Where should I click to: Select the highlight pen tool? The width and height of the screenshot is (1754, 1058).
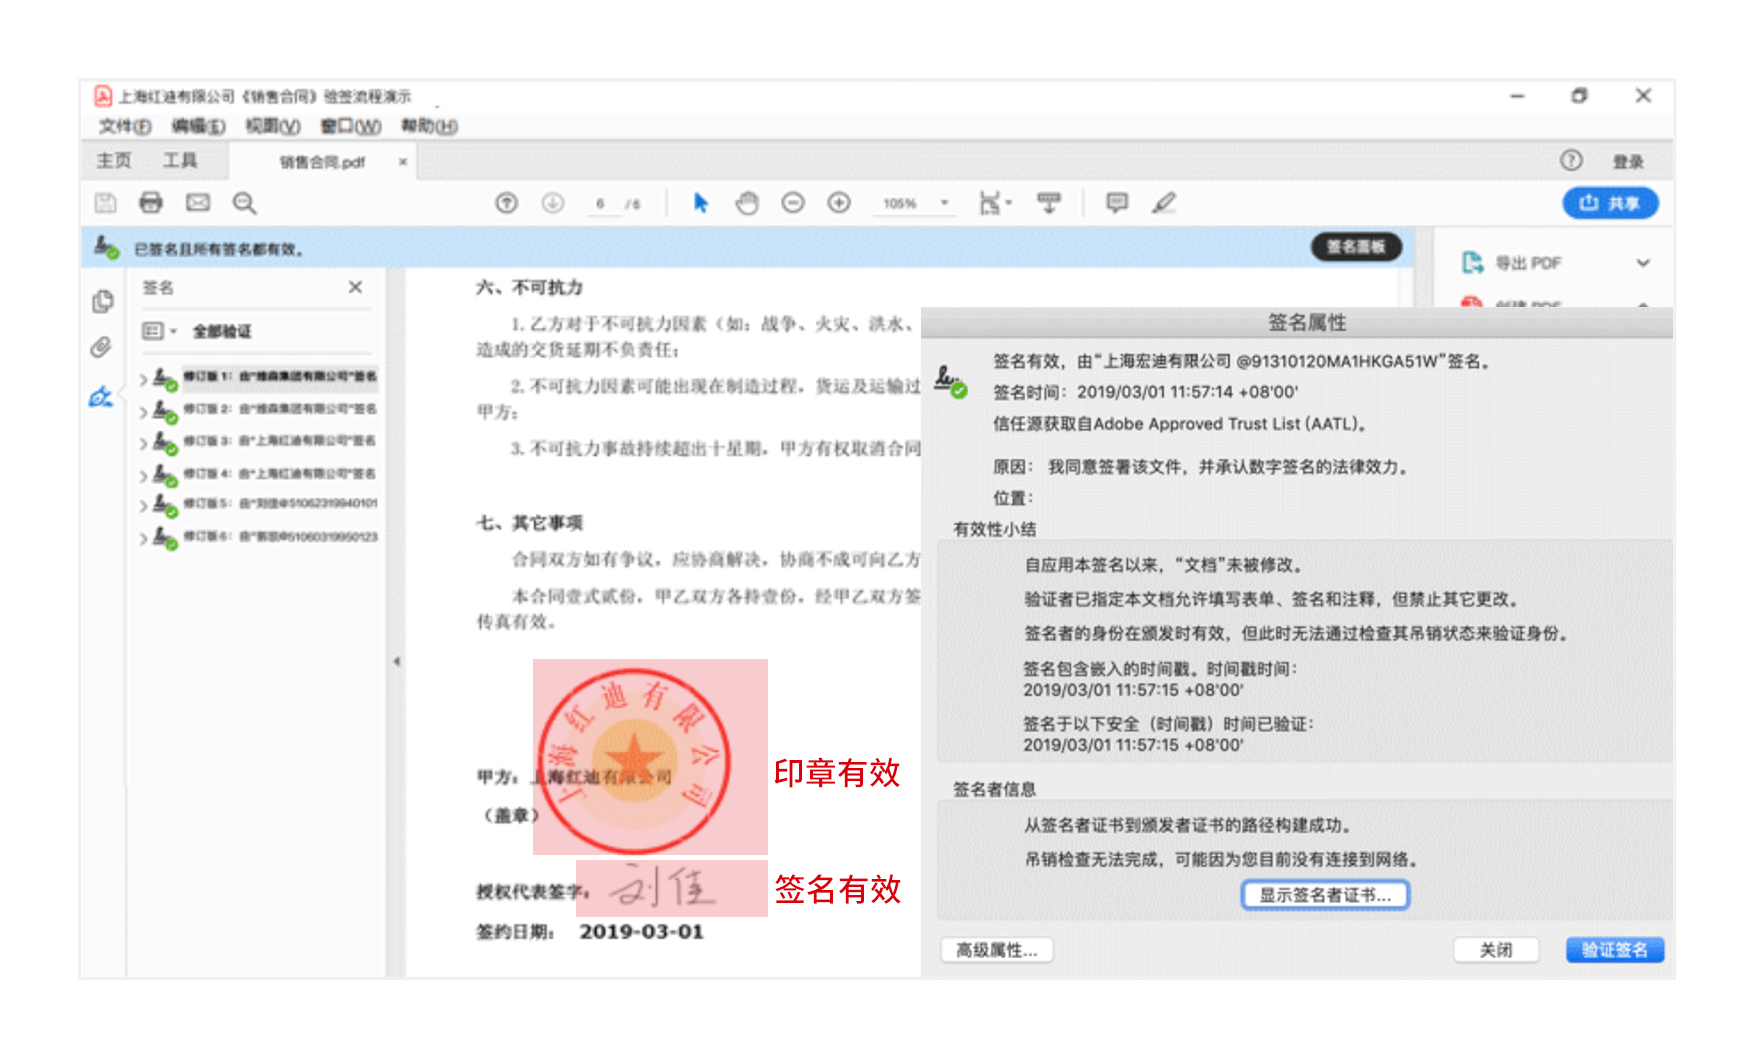point(1163,203)
